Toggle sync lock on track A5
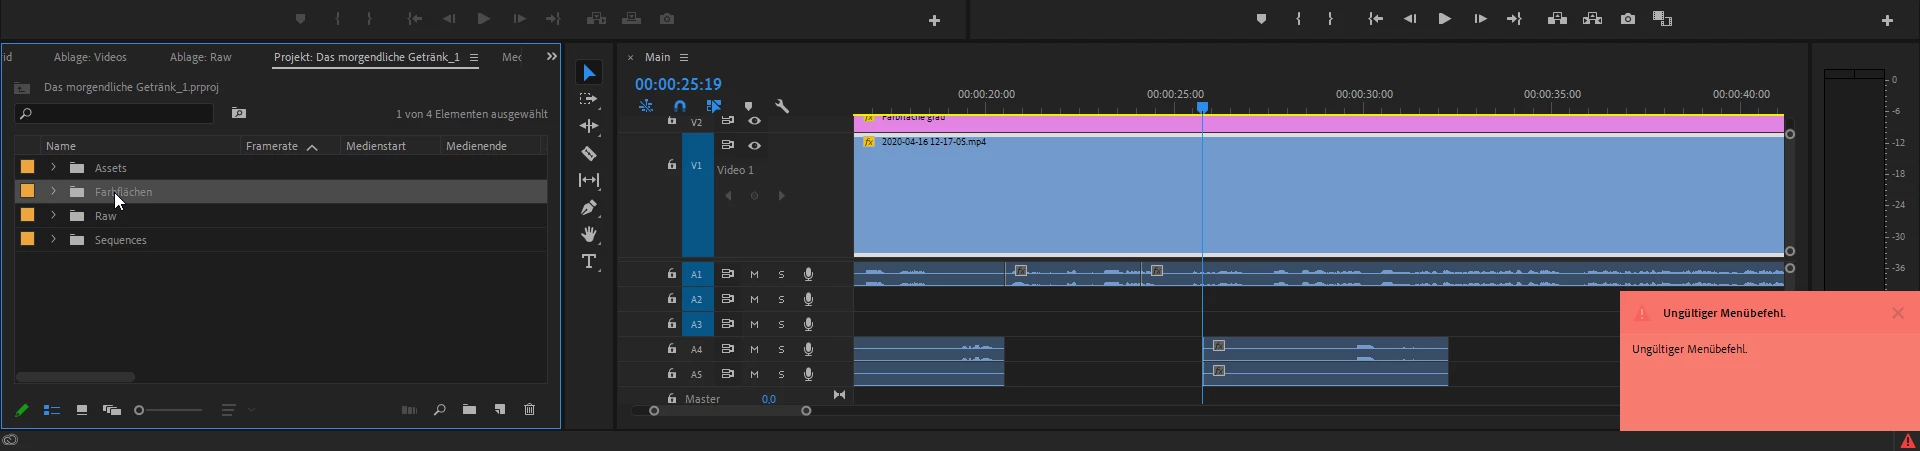 (728, 374)
